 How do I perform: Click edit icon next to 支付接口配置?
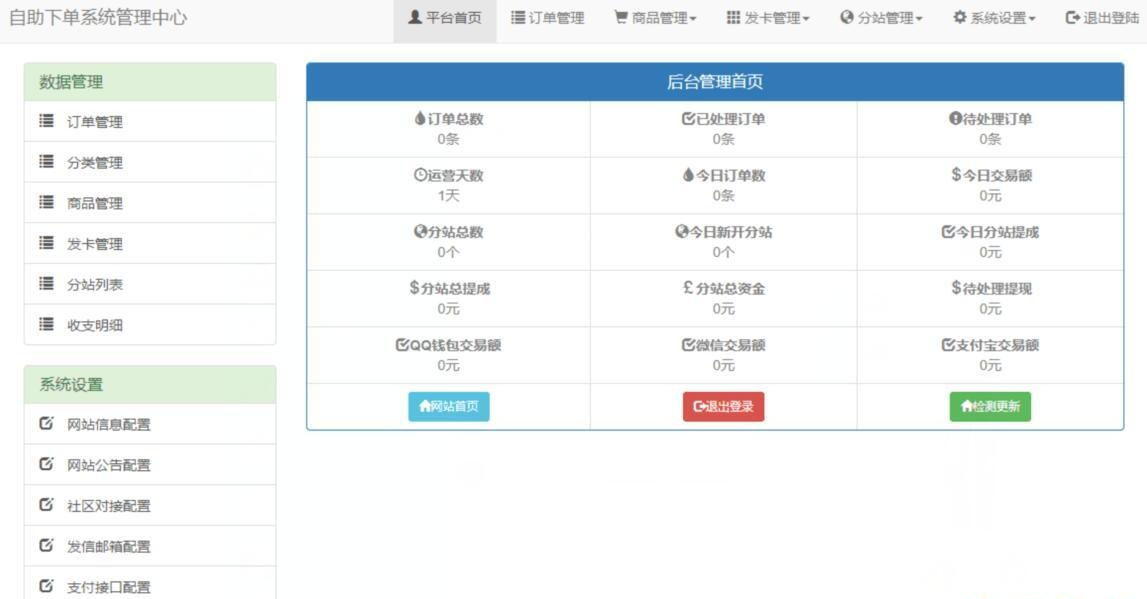pyautogui.click(x=46, y=585)
